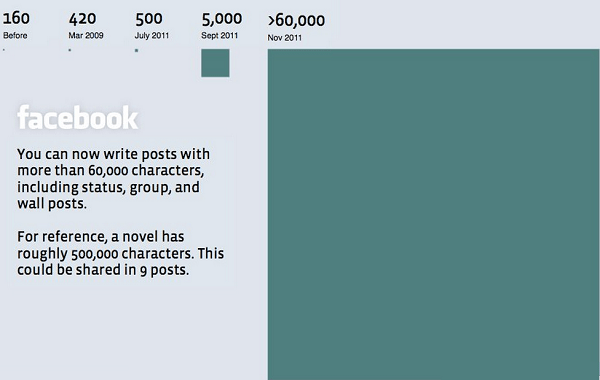Select the Before date label
The height and width of the screenshot is (380, 600).
(15, 36)
